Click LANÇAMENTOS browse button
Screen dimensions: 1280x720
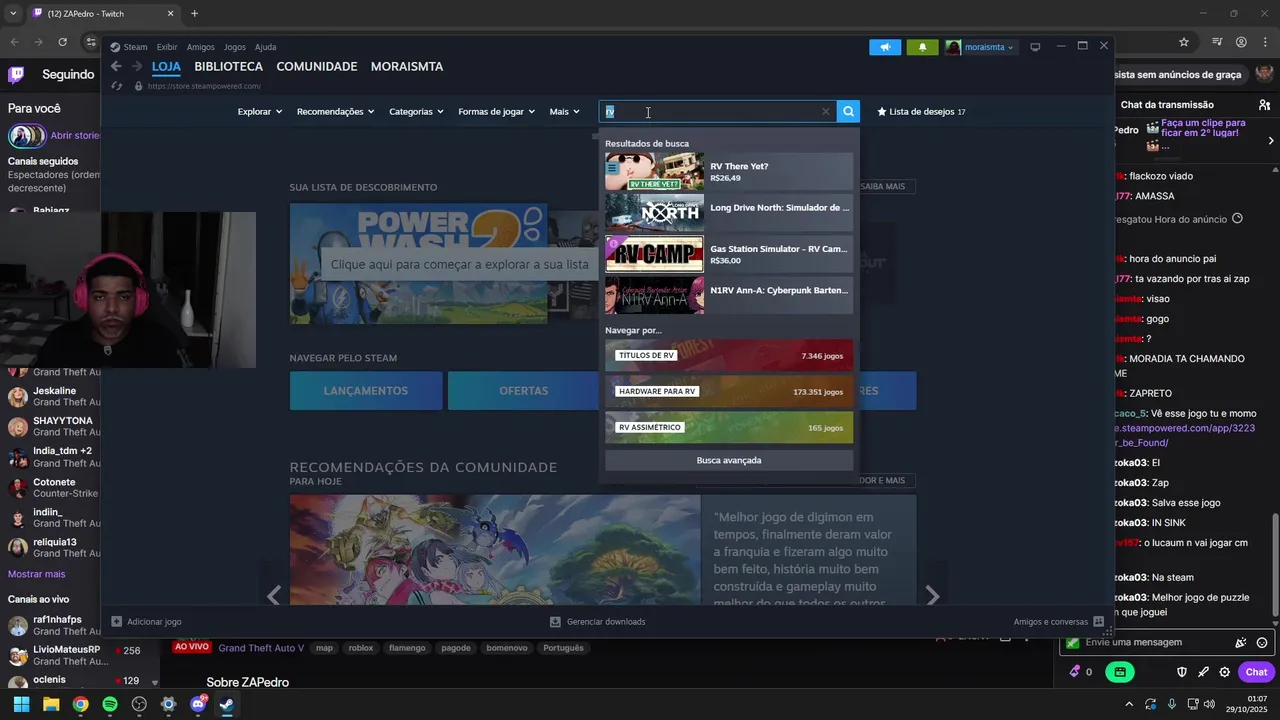point(366,391)
